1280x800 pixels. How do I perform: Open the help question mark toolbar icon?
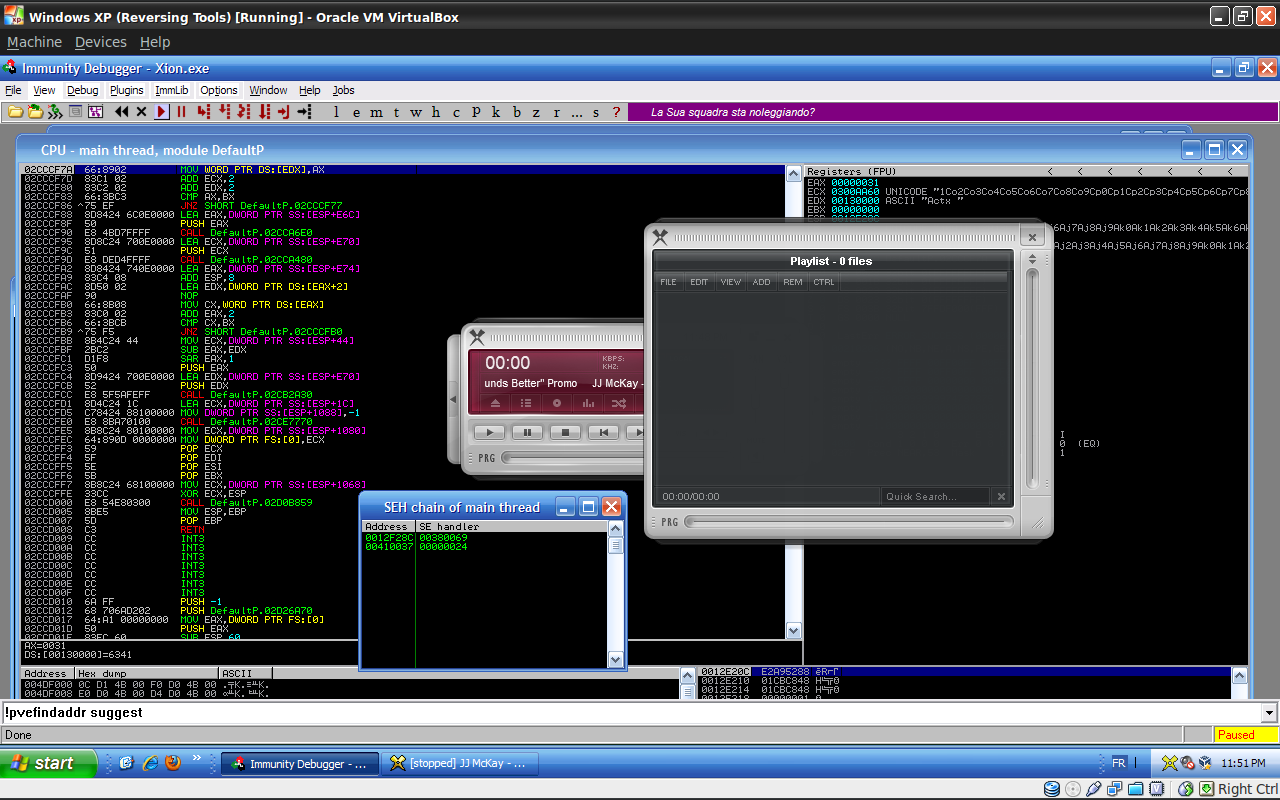tap(616, 112)
